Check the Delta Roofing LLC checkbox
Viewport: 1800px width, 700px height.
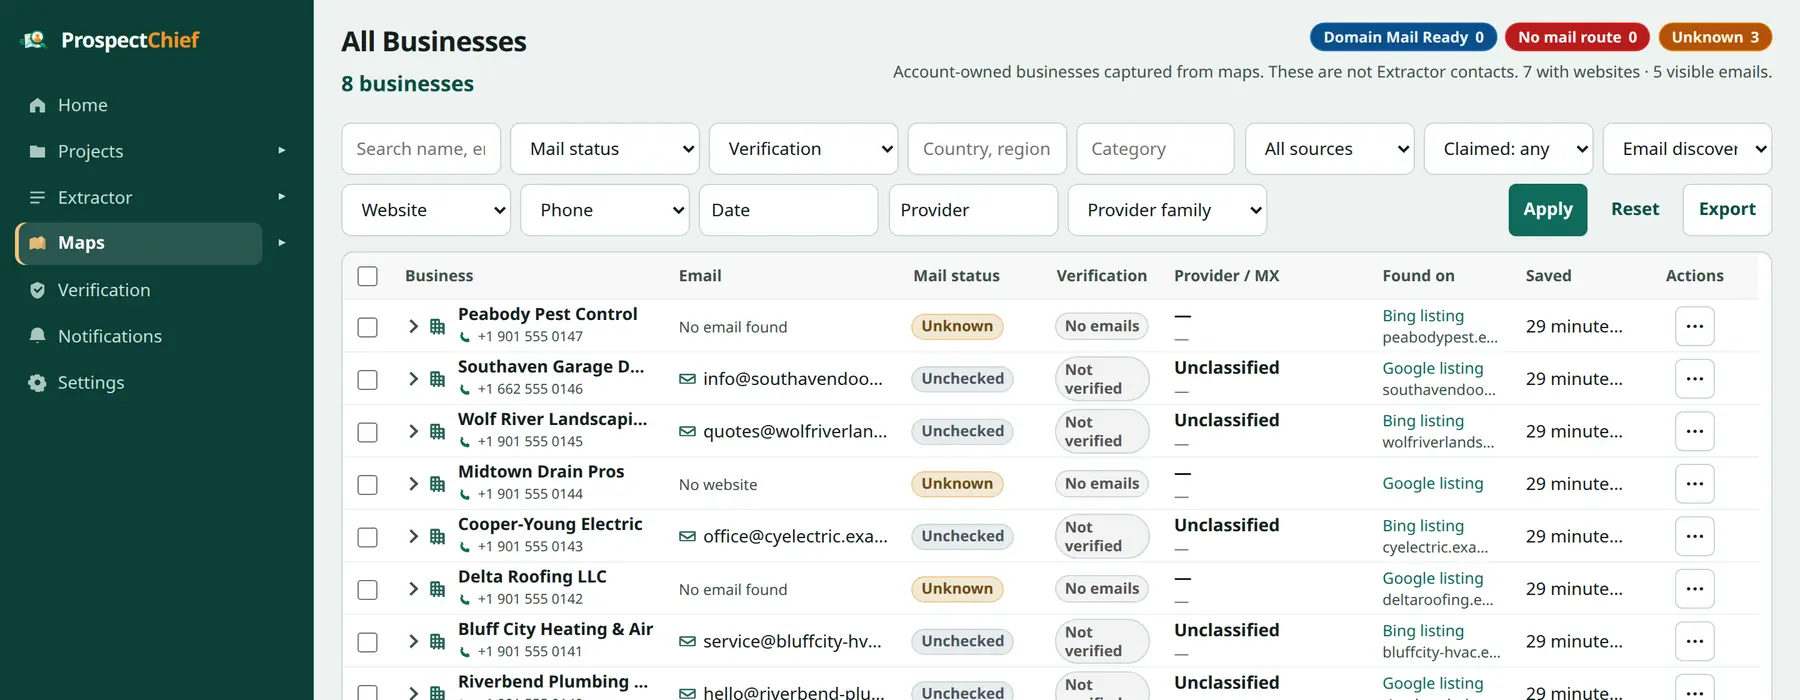(368, 590)
